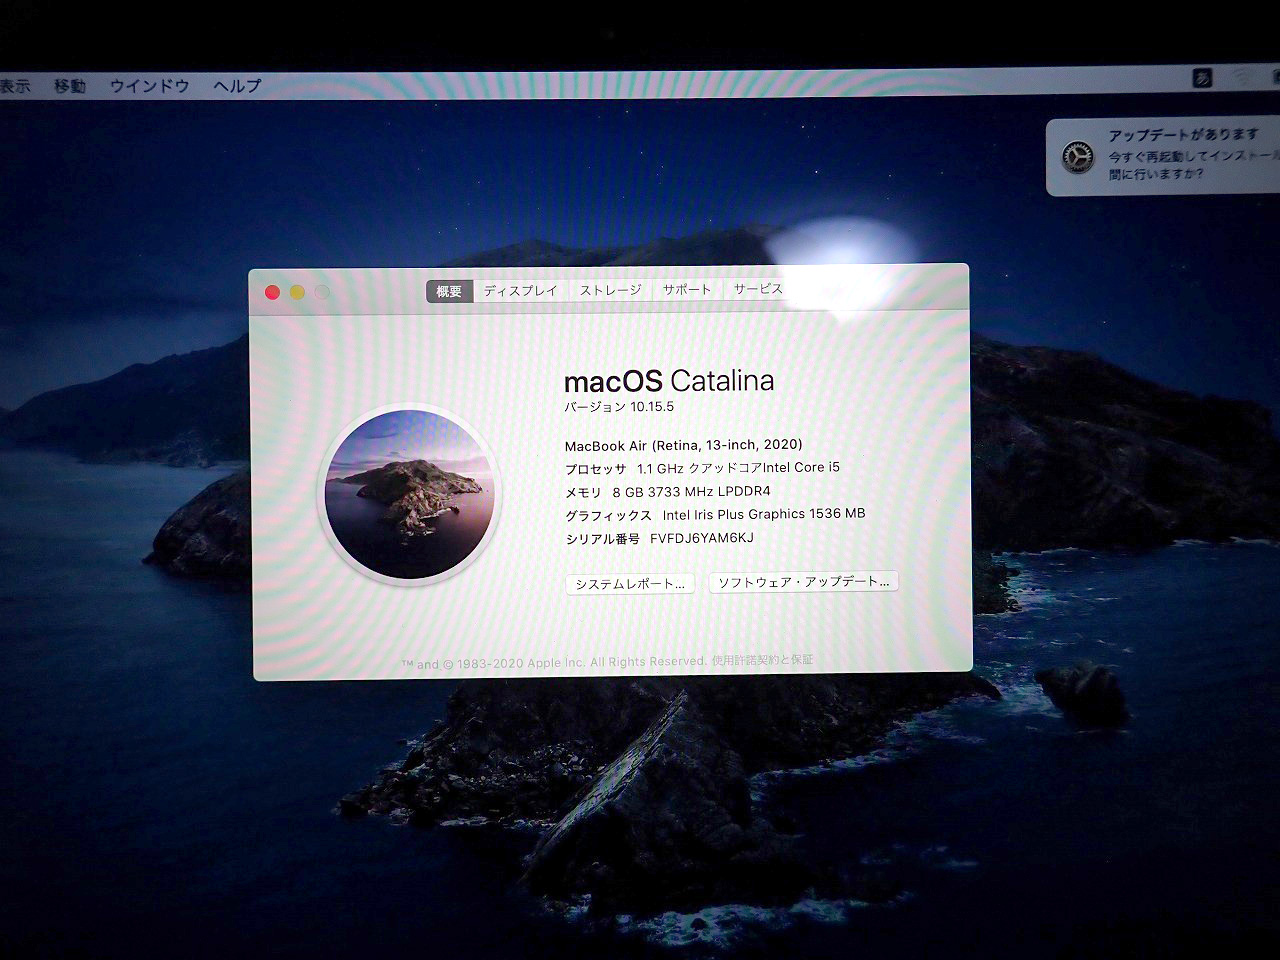Click the システムレポート... button
This screenshot has width=1280, height=960.
[x=629, y=584]
